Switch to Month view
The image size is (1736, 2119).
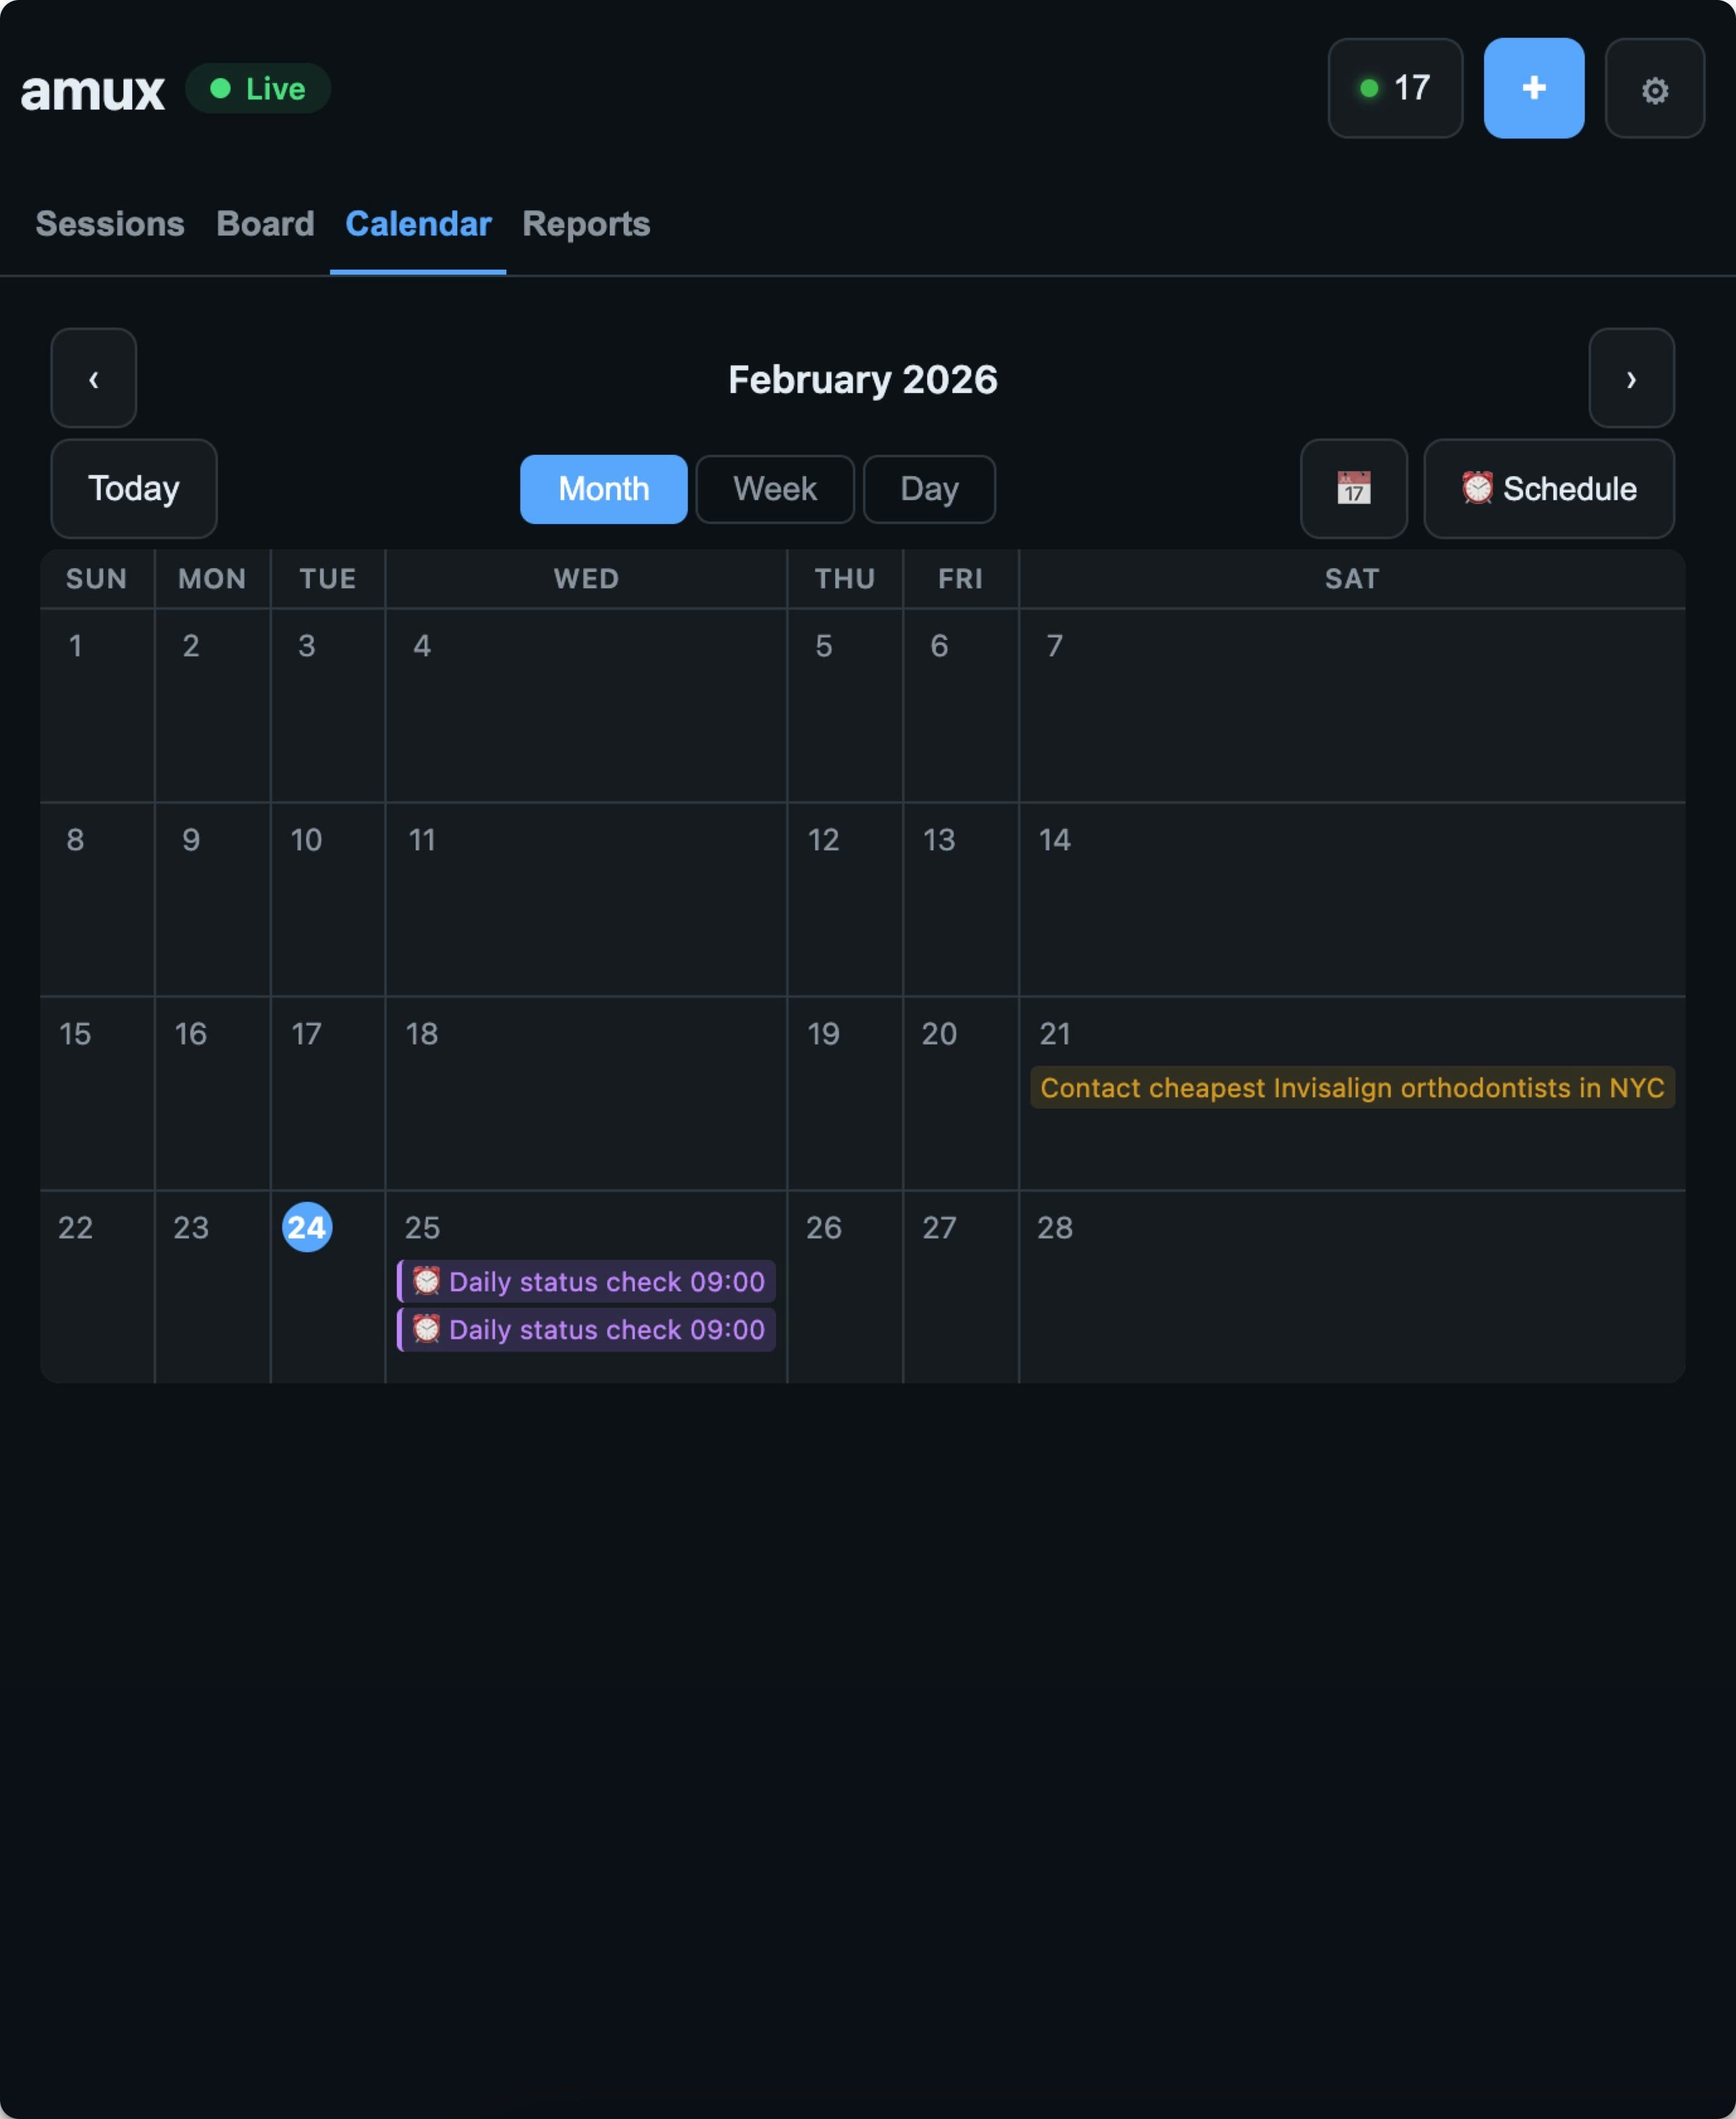coord(602,489)
